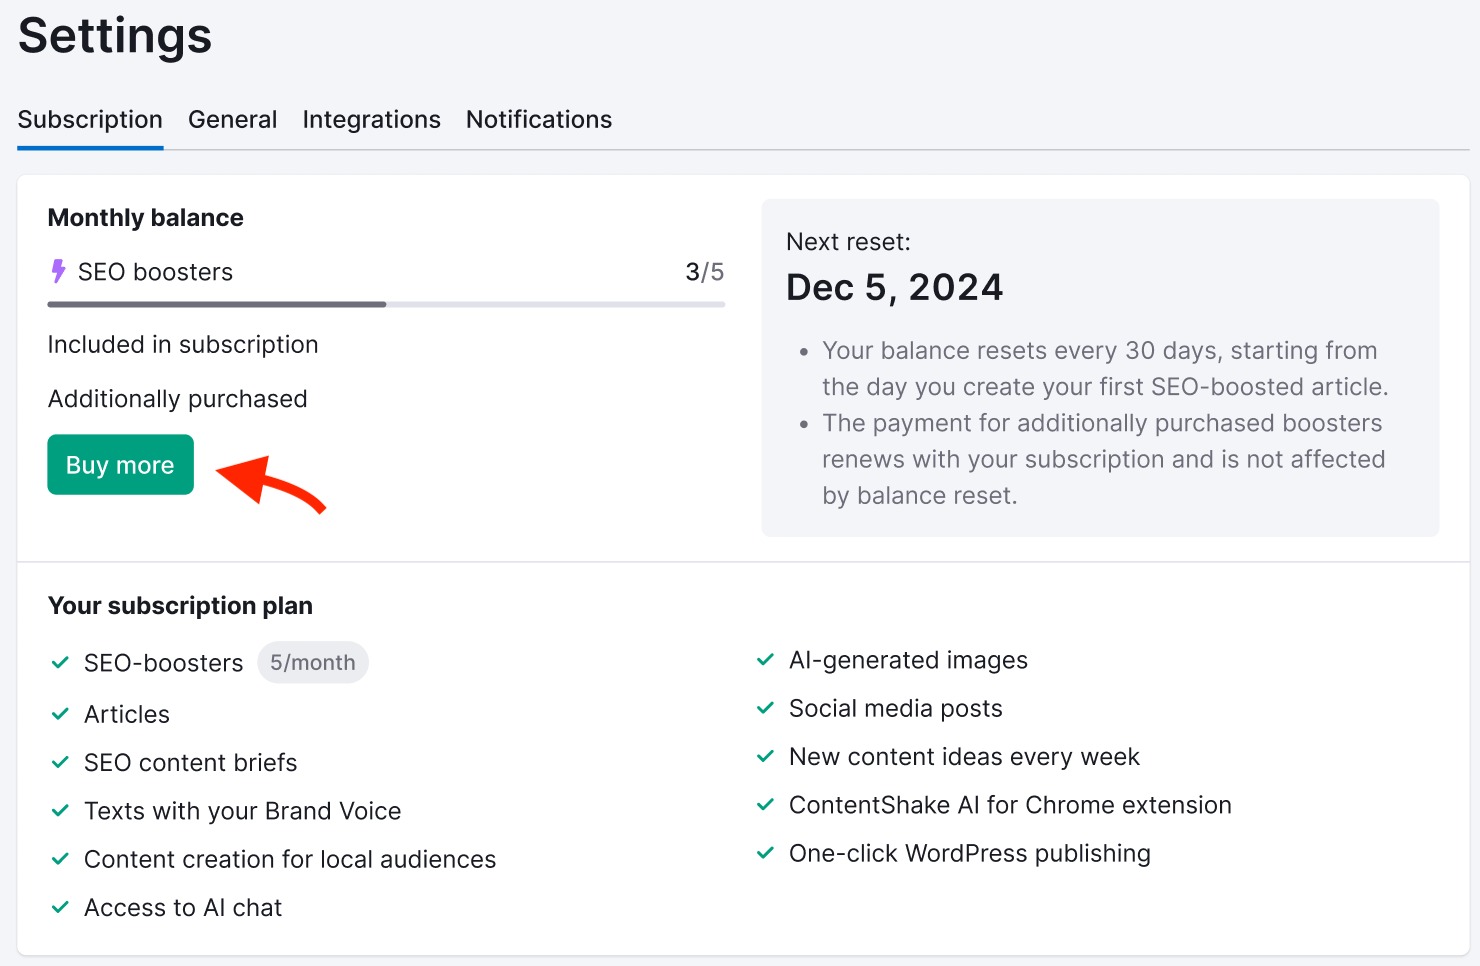
Task: Open the Notifications tab
Action: pyautogui.click(x=539, y=120)
